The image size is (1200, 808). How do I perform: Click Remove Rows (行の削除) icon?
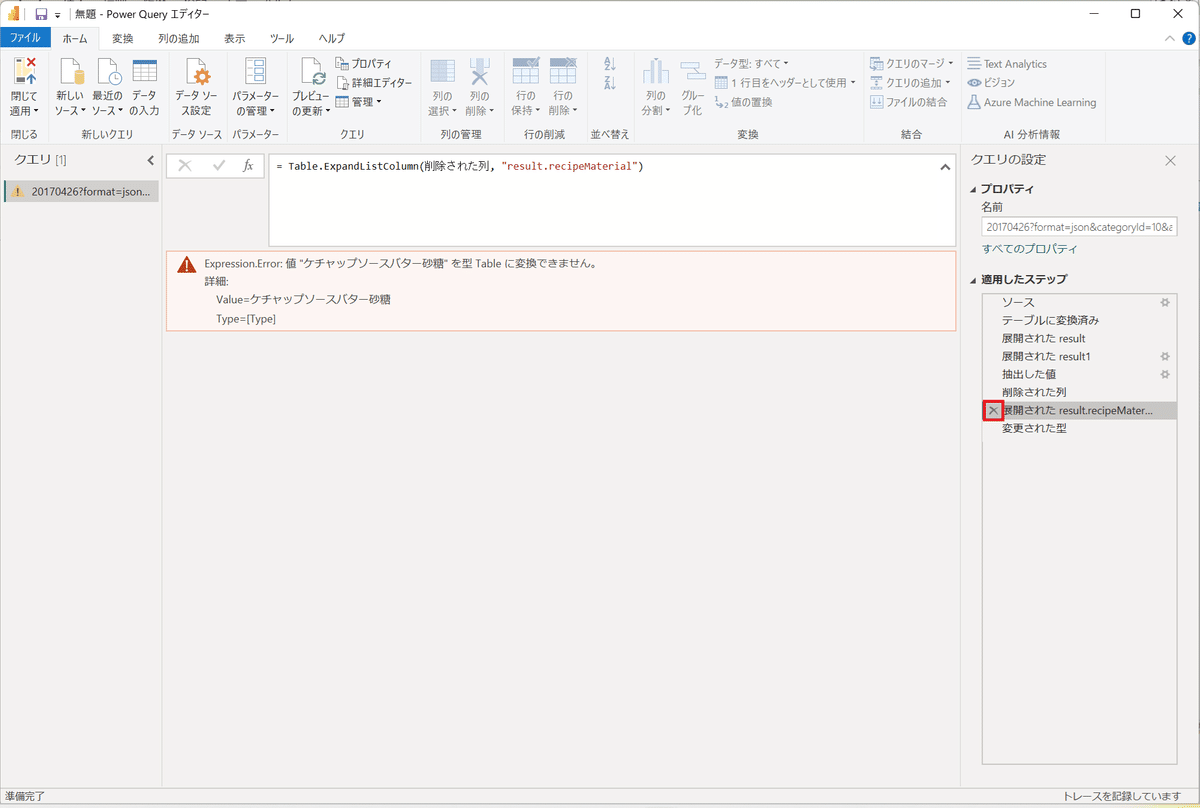pos(563,71)
